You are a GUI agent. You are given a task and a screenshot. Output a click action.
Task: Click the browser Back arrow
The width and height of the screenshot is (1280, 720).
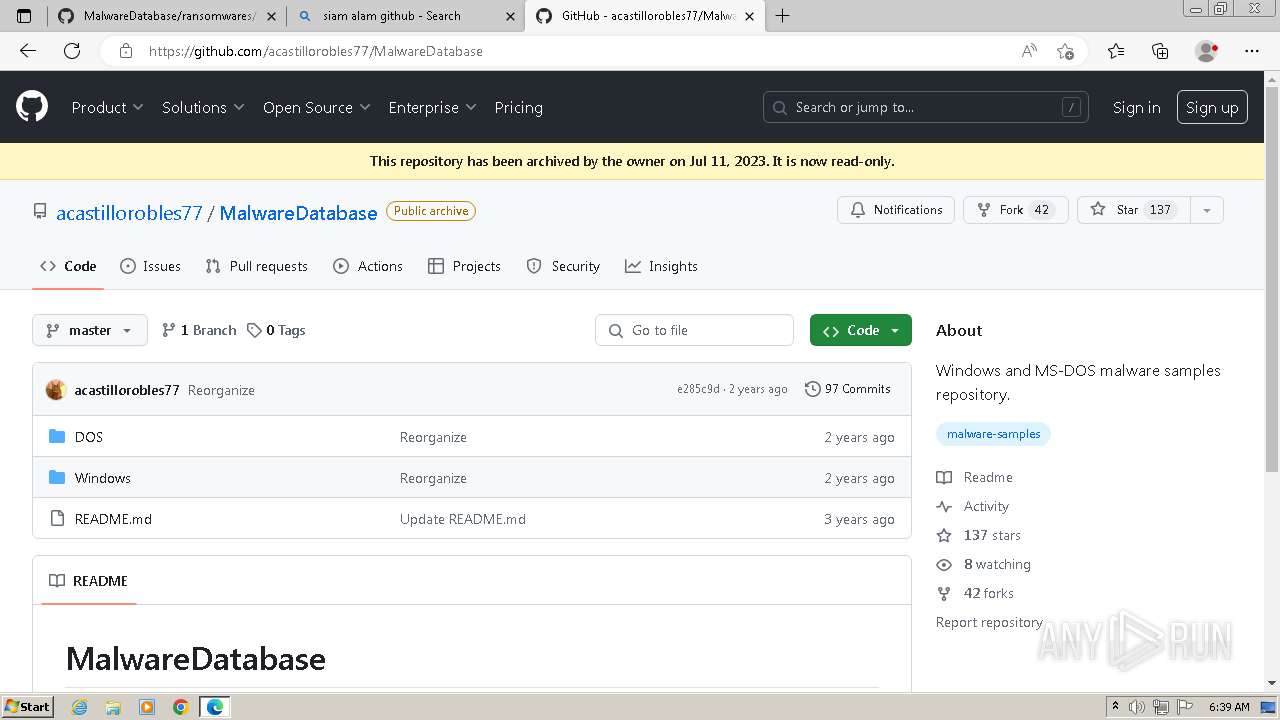tap(28, 51)
